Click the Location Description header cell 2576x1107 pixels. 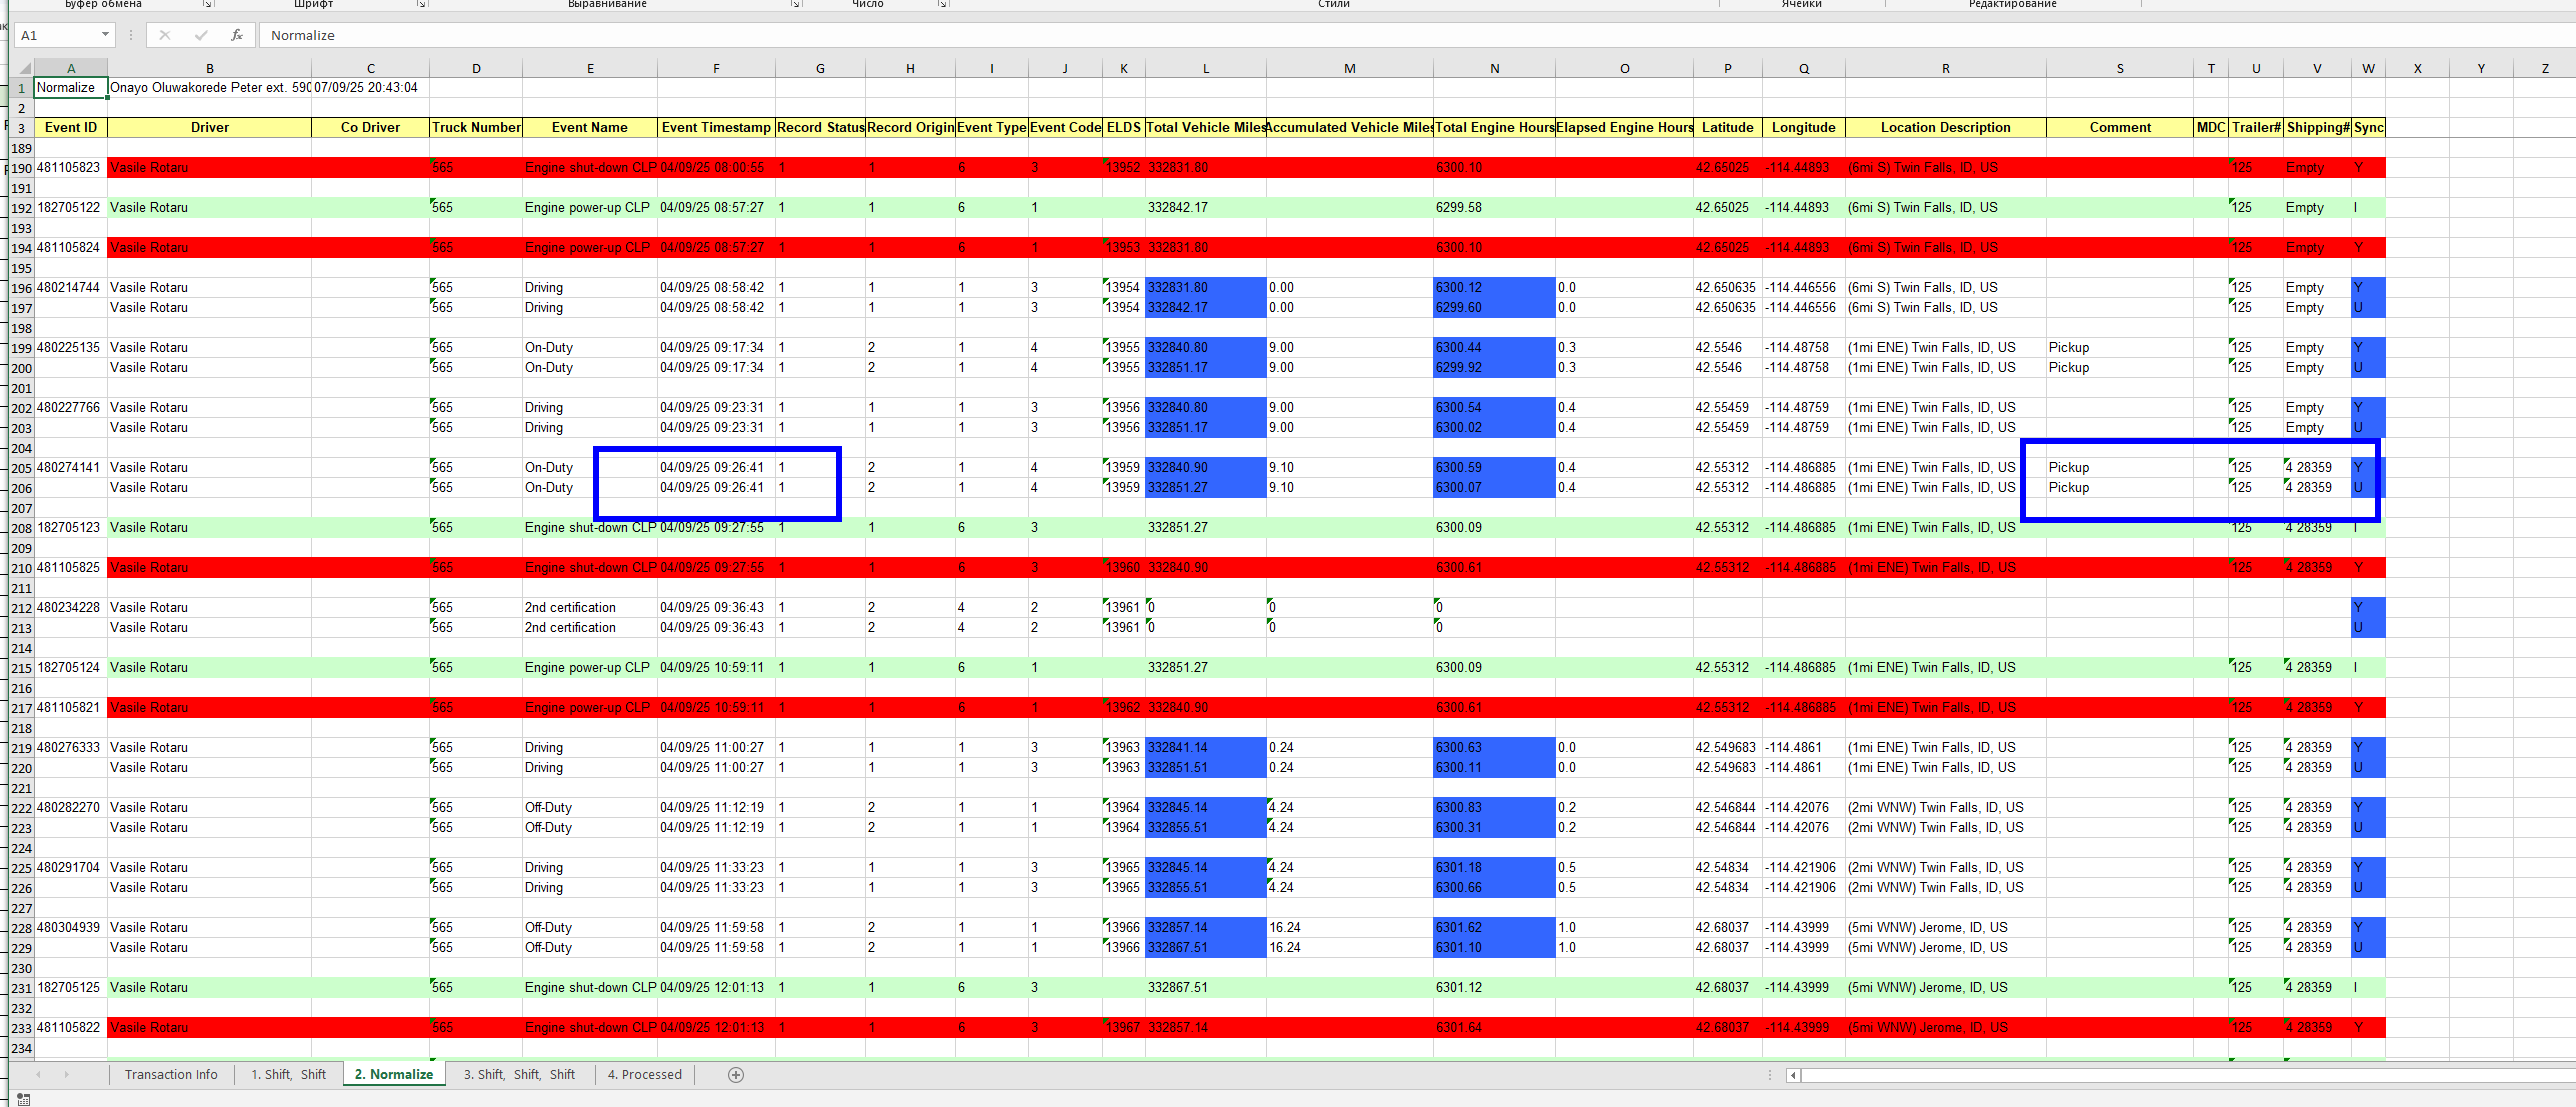point(1945,127)
